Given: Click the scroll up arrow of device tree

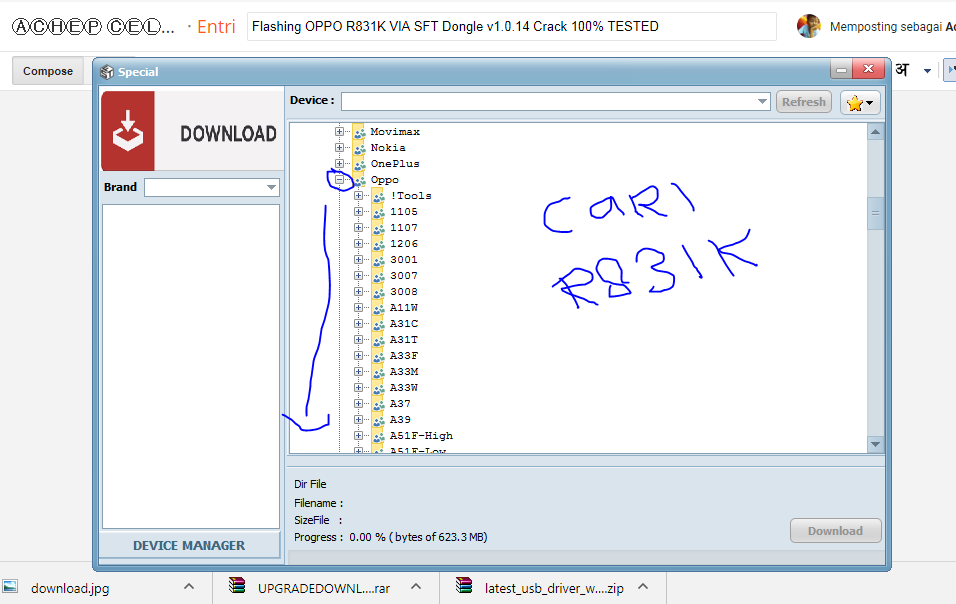Looking at the screenshot, I should click(876, 132).
